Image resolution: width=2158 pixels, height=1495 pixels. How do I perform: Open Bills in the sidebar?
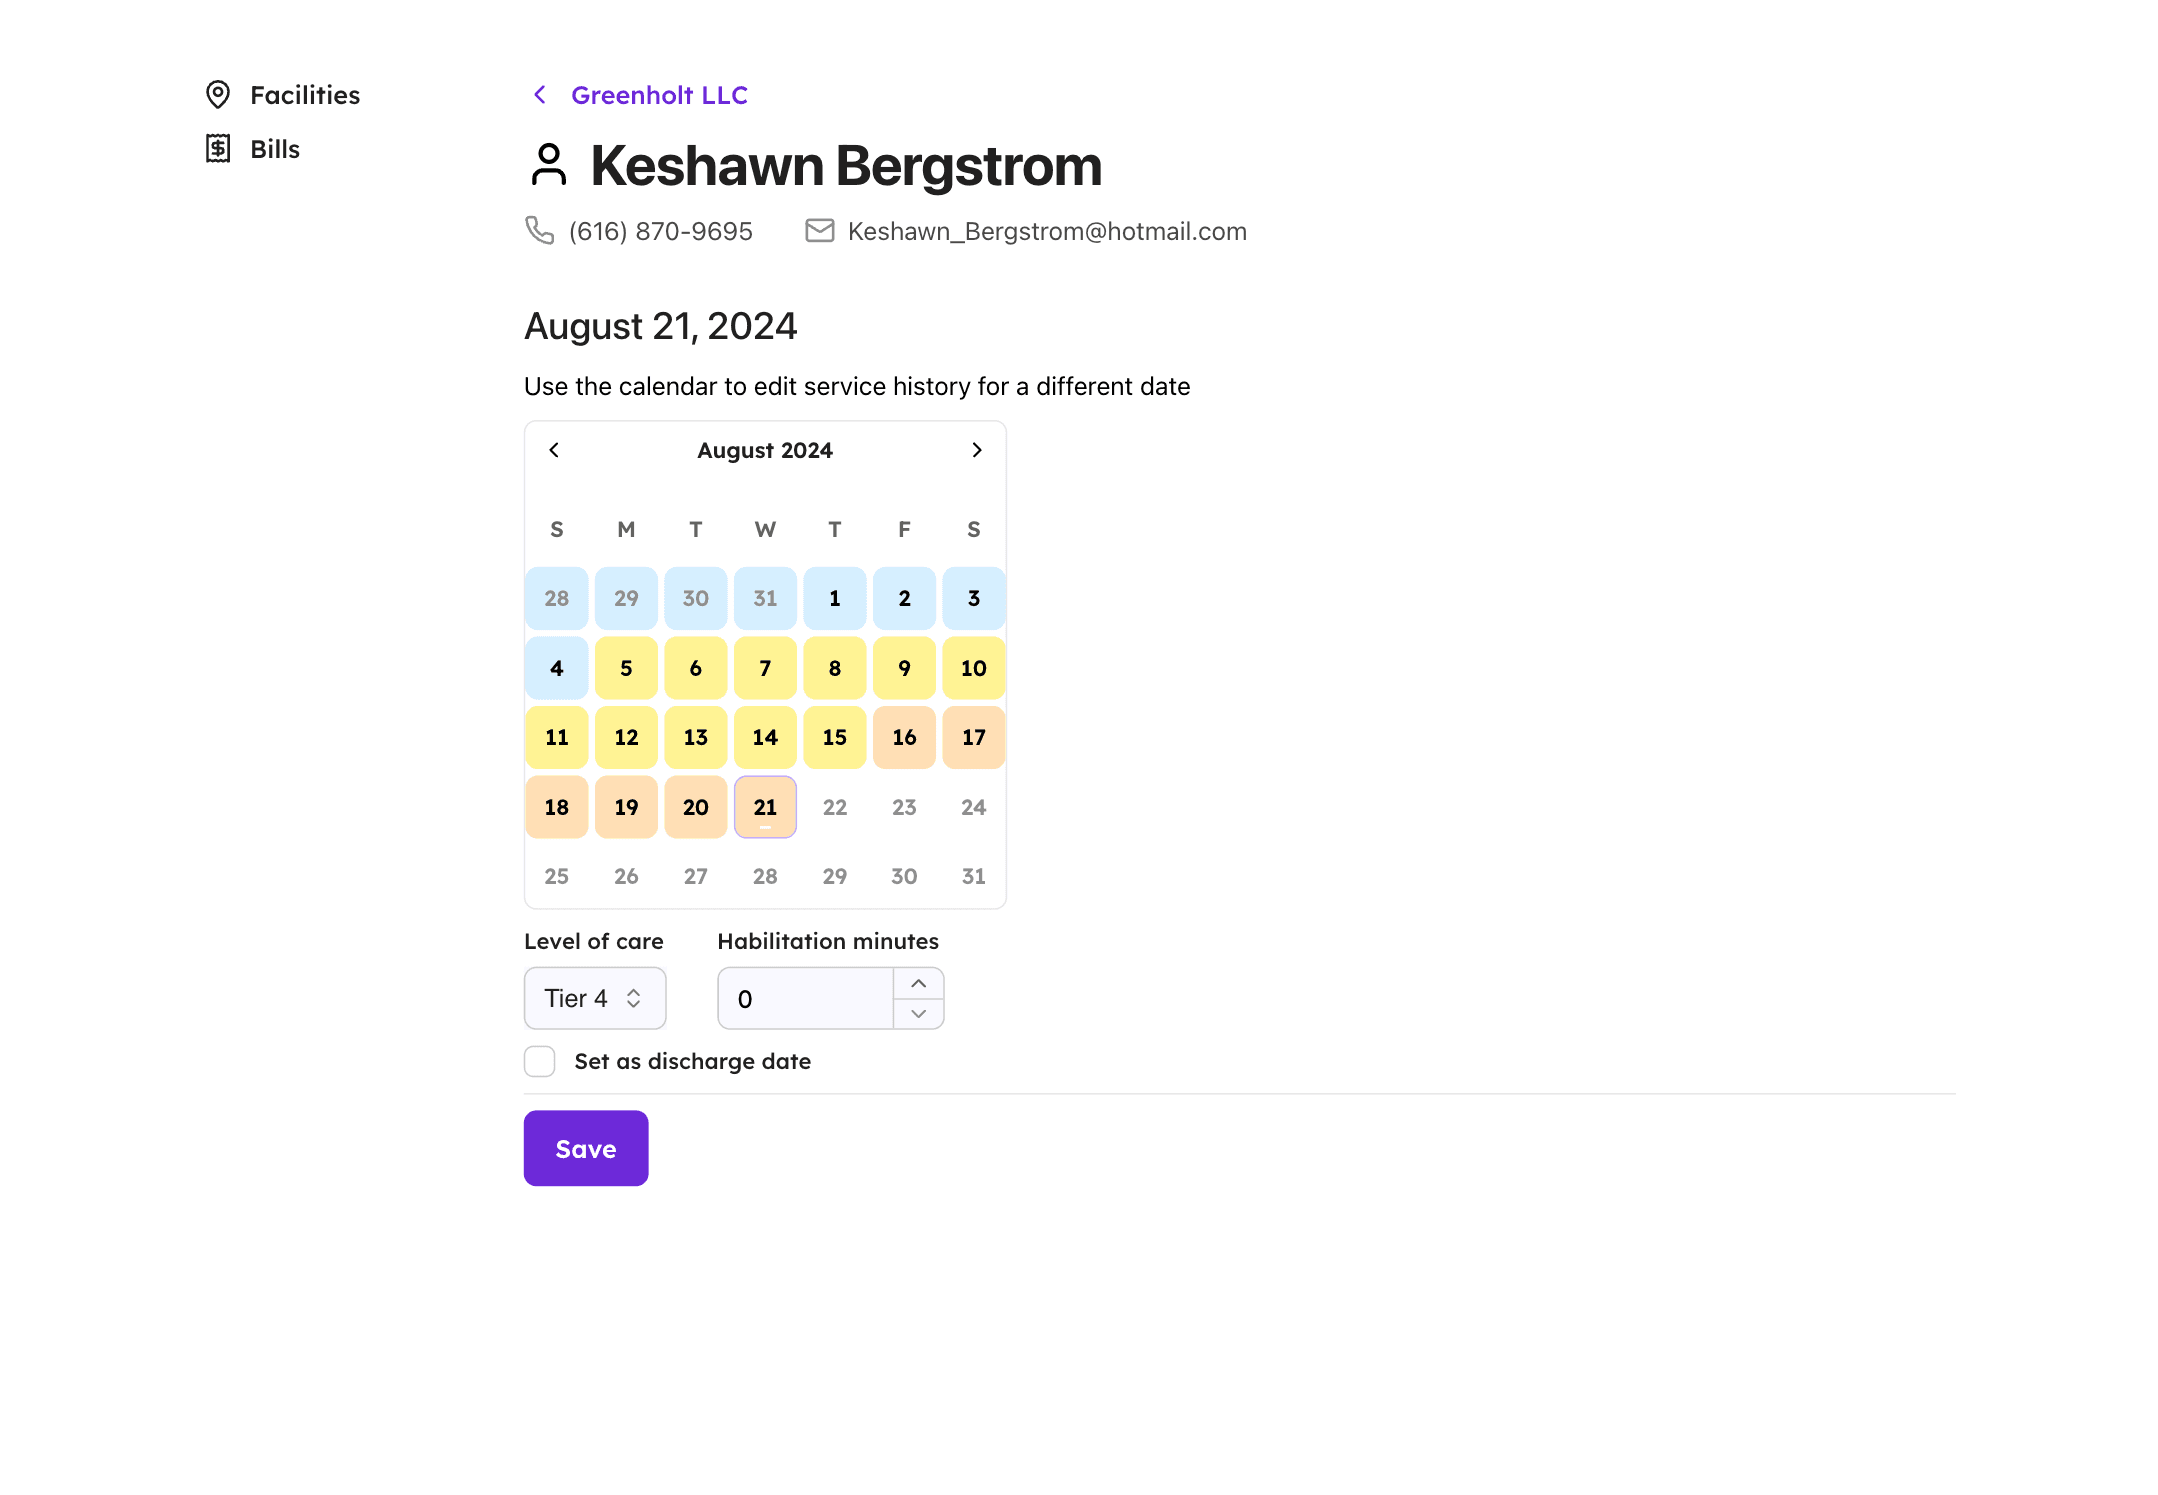[275, 149]
